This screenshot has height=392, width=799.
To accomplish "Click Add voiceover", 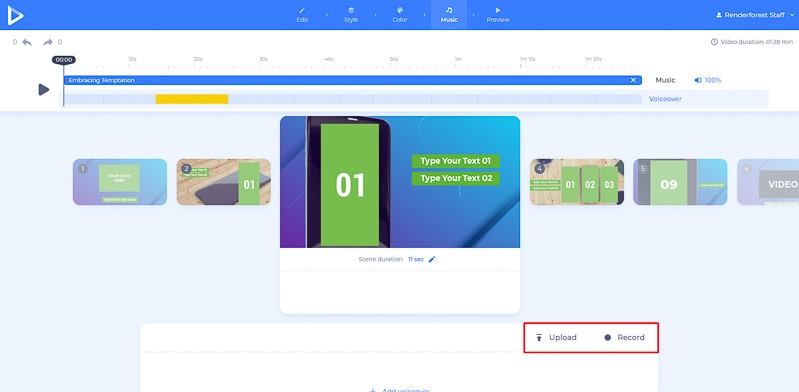I will point(400,390).
